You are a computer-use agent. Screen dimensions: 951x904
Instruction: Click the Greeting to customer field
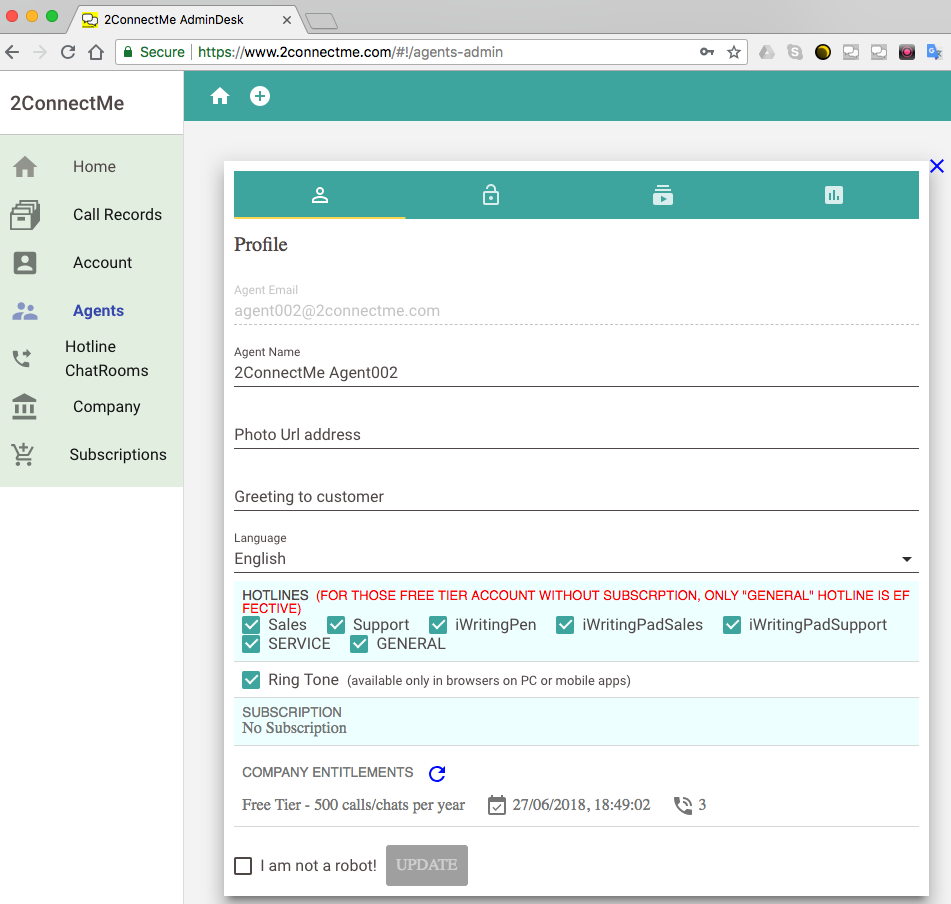click(x=576, y=497)
